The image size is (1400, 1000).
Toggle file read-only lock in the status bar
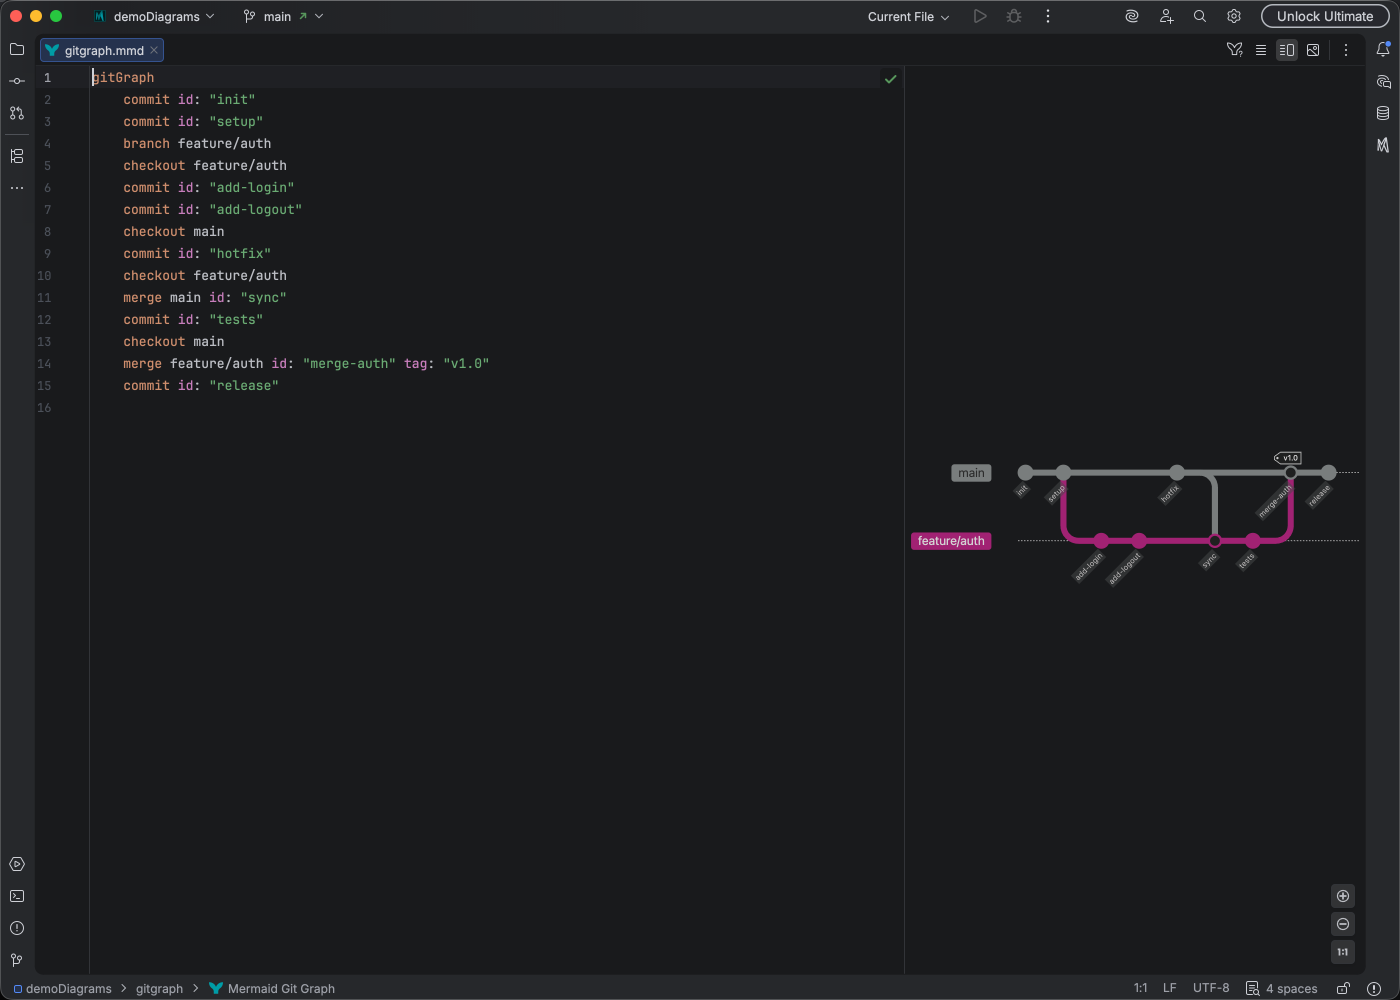[x=1343, y=988]
